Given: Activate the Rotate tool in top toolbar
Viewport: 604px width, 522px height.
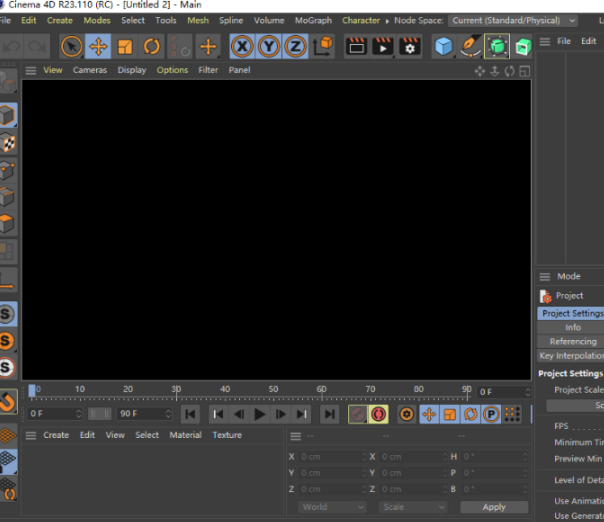Looking at the screenshot, I should tap(151, 47).
